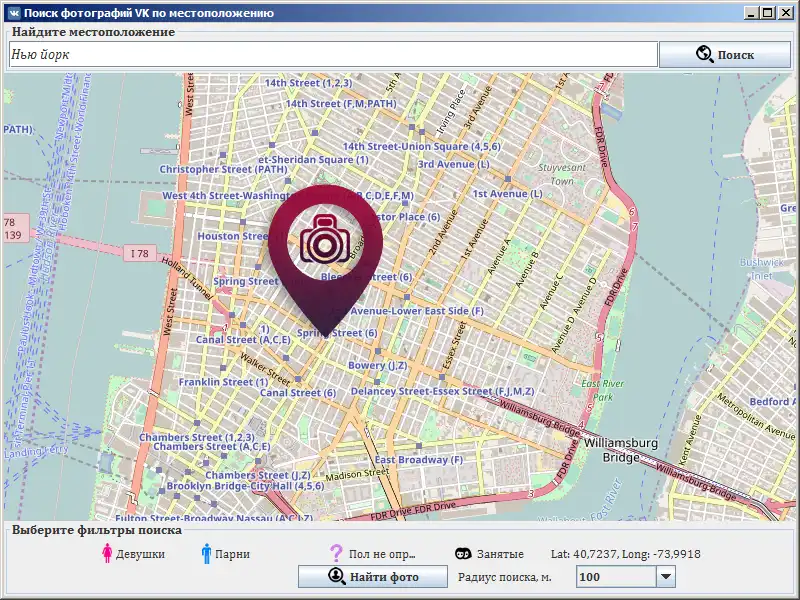Image resolution: width=800 pixels, height=600 pixels.
Task: Close the VK photo search window
Action: pos(786,13)
